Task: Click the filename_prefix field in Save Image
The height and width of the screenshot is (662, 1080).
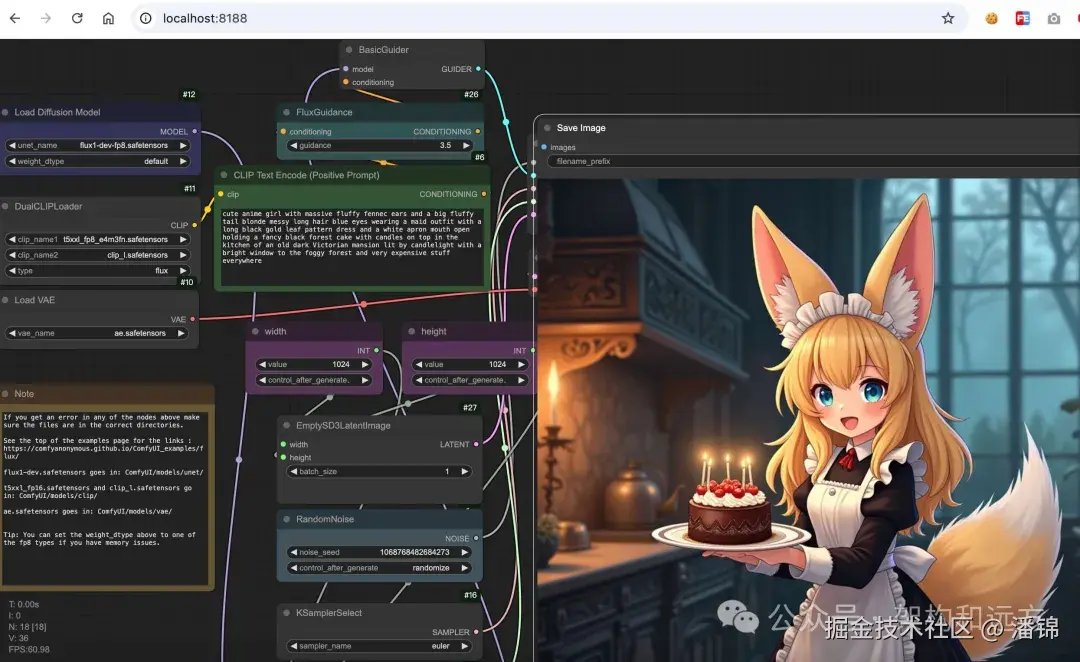Action: coord(813,161)
